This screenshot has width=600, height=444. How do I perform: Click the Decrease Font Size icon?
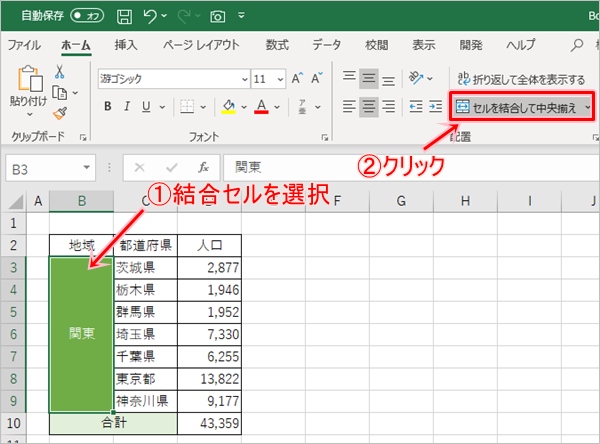pyautogui.click(x=317, y=78)
